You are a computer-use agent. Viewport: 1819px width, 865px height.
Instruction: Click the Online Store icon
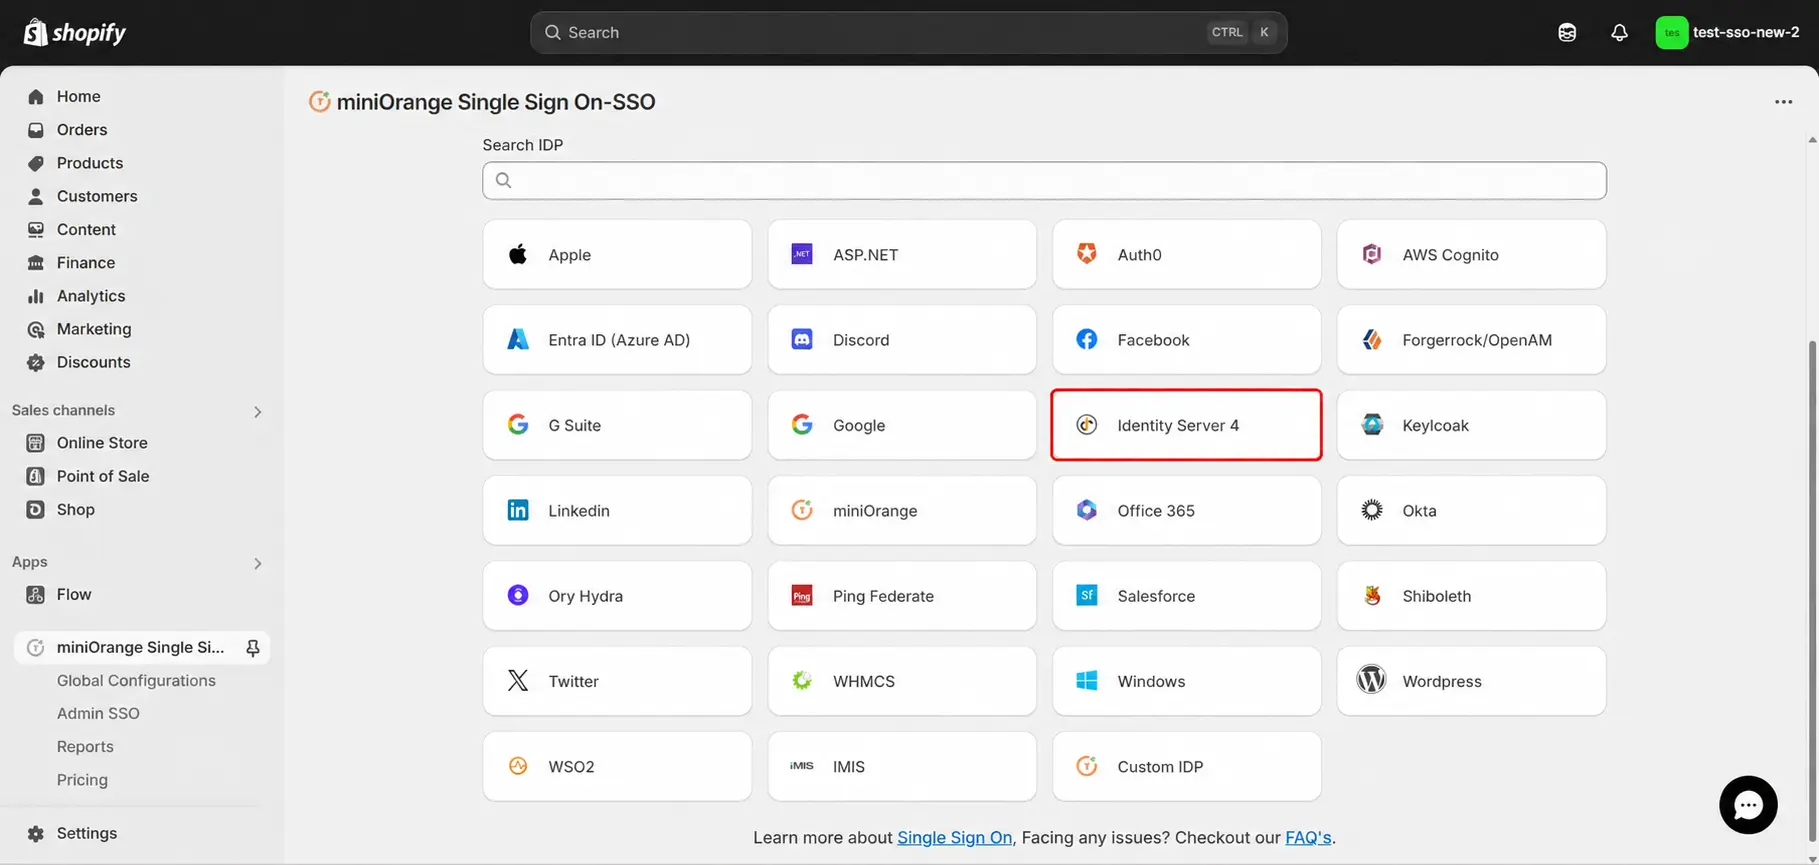pyautogui.click(x=36, y=443)
